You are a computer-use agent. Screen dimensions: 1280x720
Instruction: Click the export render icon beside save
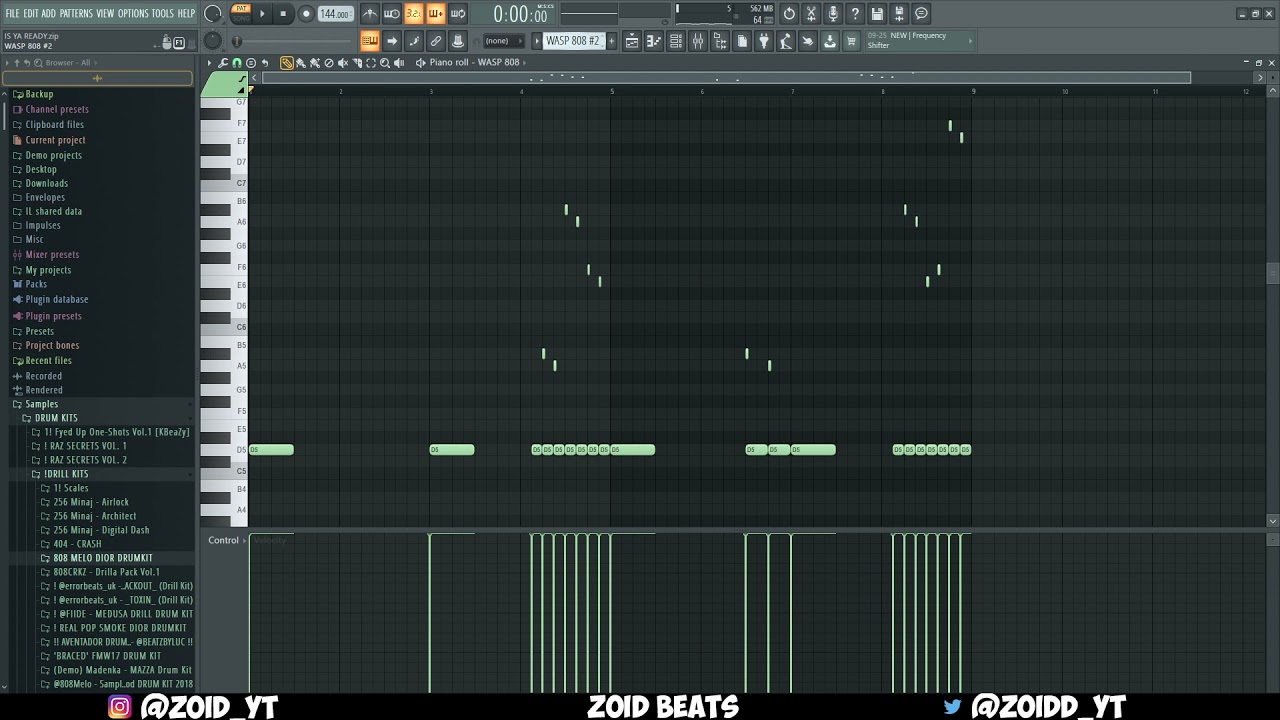[899, 13]
